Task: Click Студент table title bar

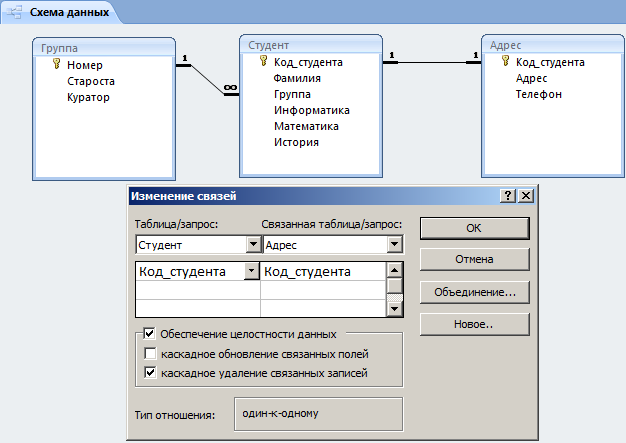Action: click(x=311, y=45)
